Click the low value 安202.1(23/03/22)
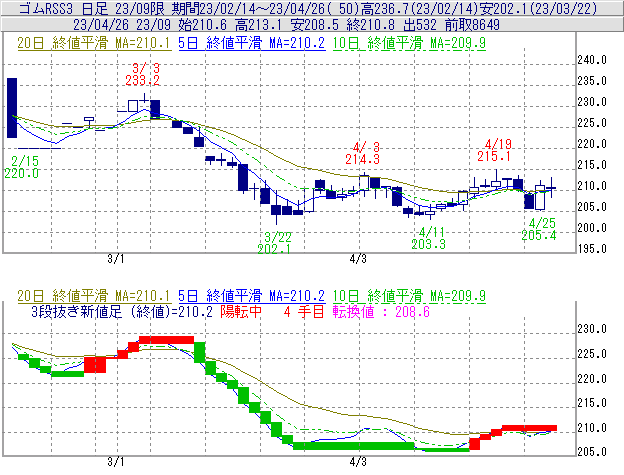 tap(539, 8)
